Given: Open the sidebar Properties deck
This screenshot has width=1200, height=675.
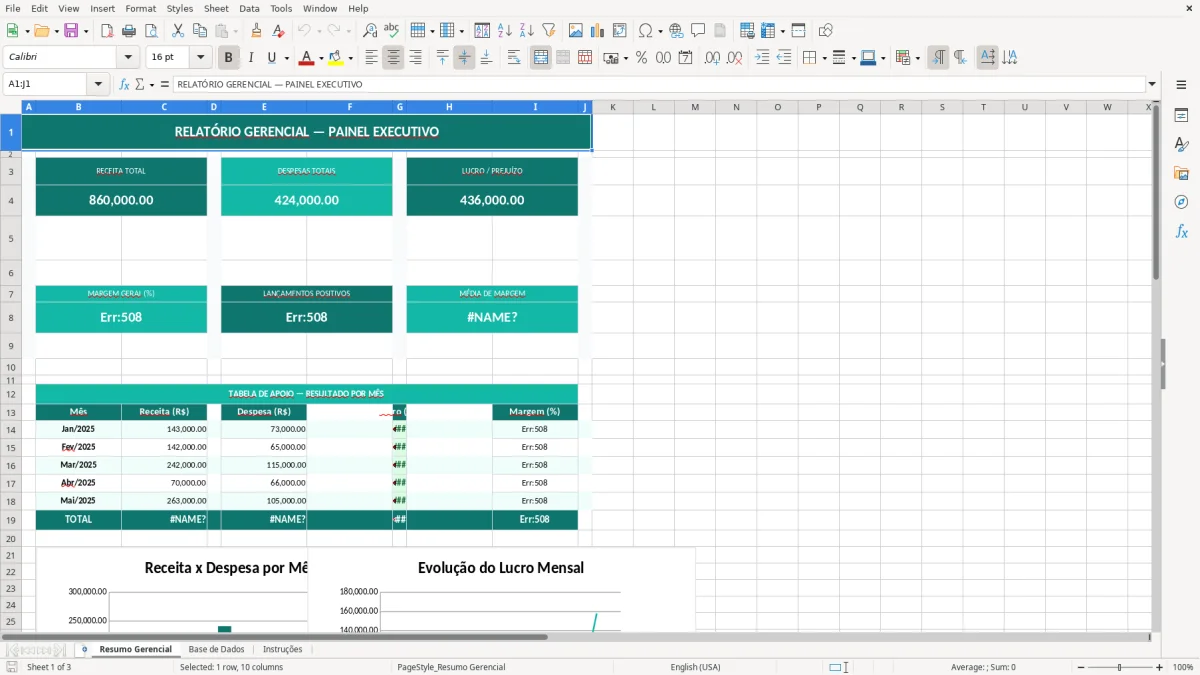Looking at the screenshot, I should [1181, 116].
